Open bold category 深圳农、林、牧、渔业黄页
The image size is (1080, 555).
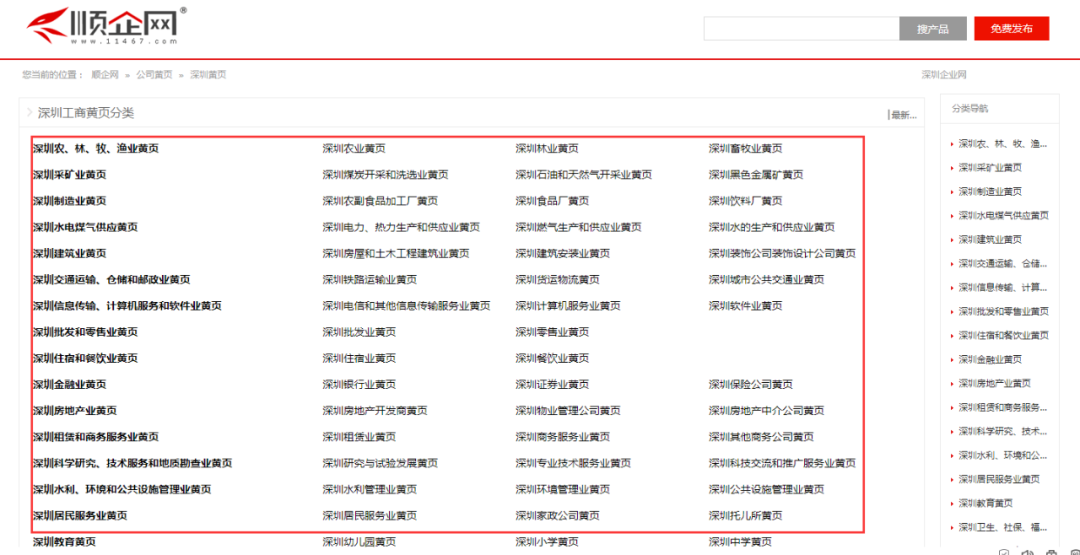[x=96, y=148]
